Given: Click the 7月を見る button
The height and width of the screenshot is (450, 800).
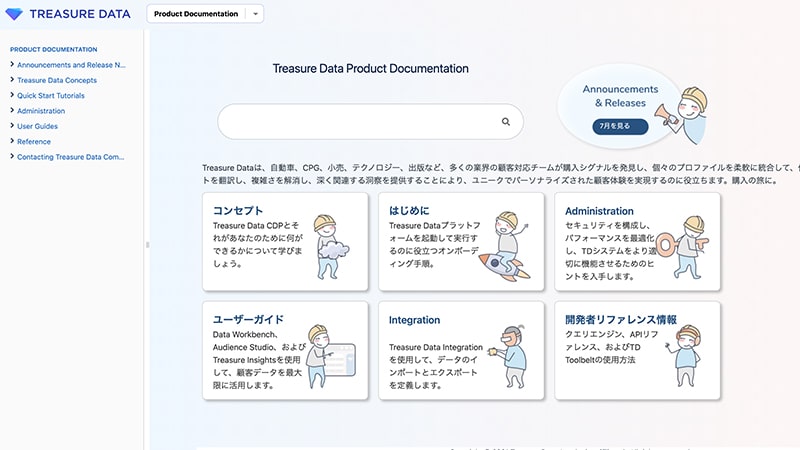Looking at the screenshot, I should (x=620, y=126).
